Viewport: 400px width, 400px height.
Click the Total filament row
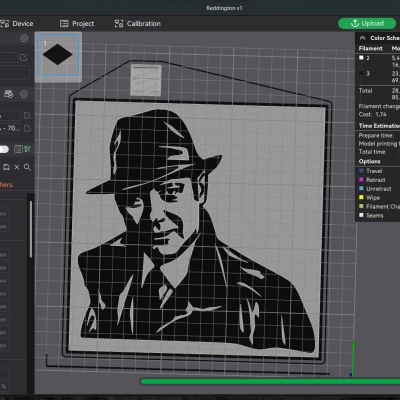coord(379,94)
